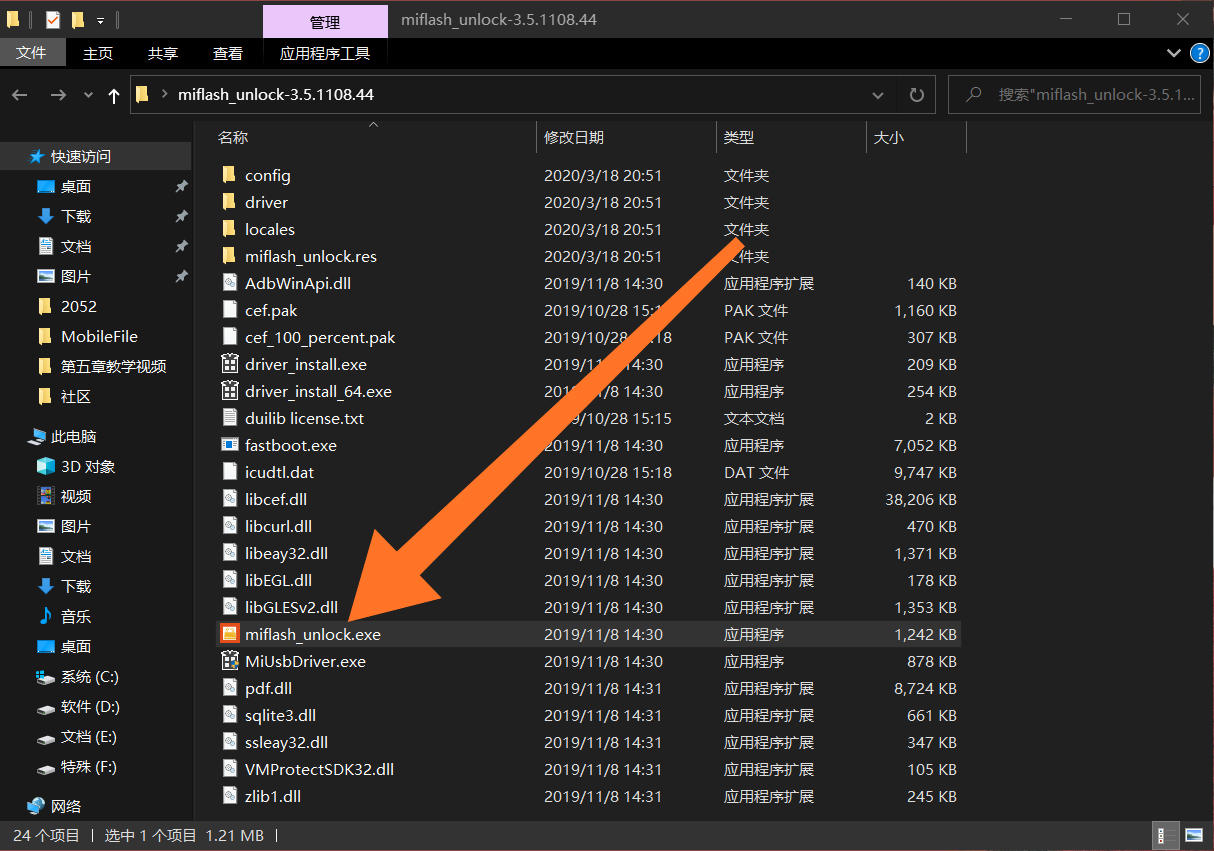This screenshot has width=1214, height=851.
Task: Select the file named VMProtectSDK32.dll
Action: (319, 769)
